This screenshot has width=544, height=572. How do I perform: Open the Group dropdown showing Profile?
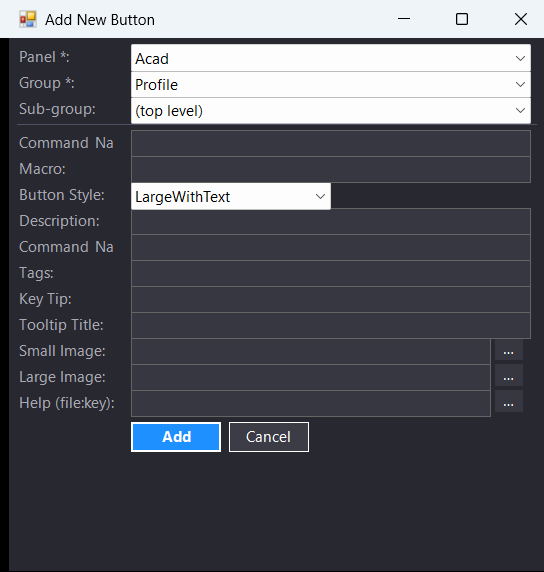331,84
